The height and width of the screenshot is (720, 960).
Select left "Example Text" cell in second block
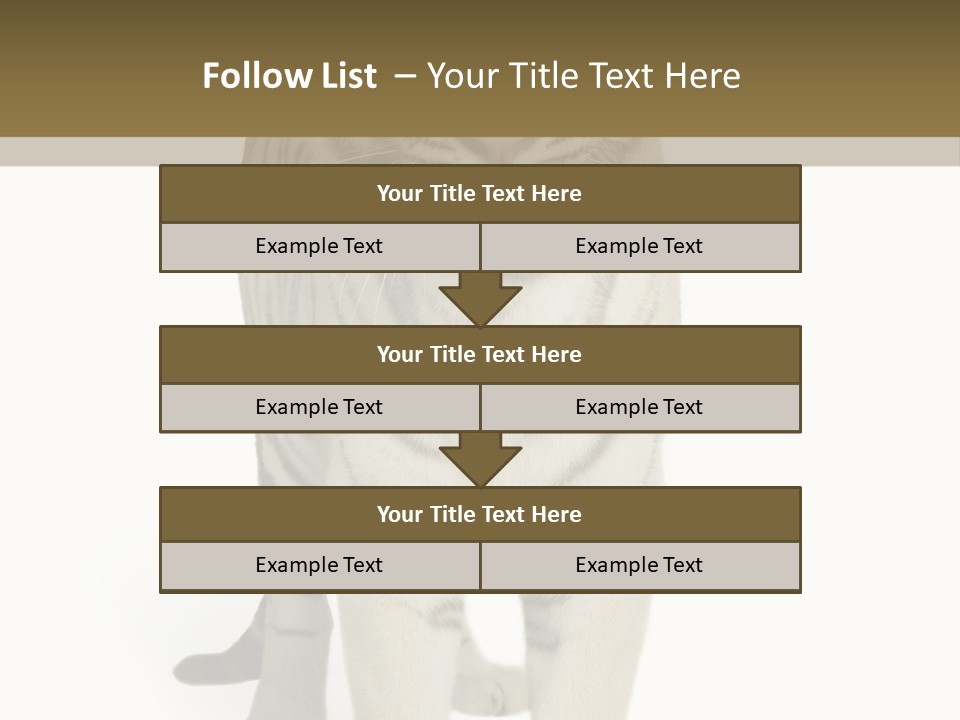[x=320, y=408]
